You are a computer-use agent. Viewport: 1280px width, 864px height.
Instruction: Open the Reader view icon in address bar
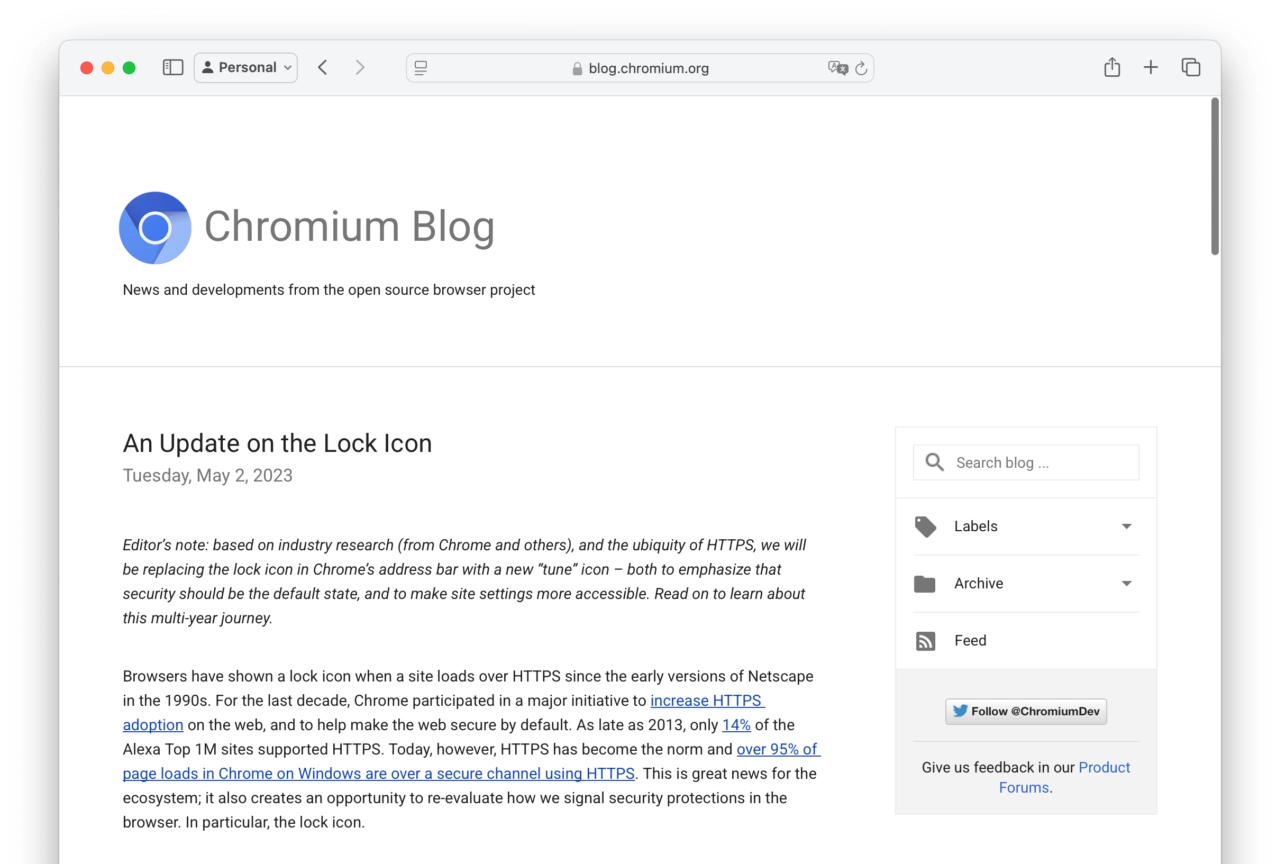click(x=421, y=68)
